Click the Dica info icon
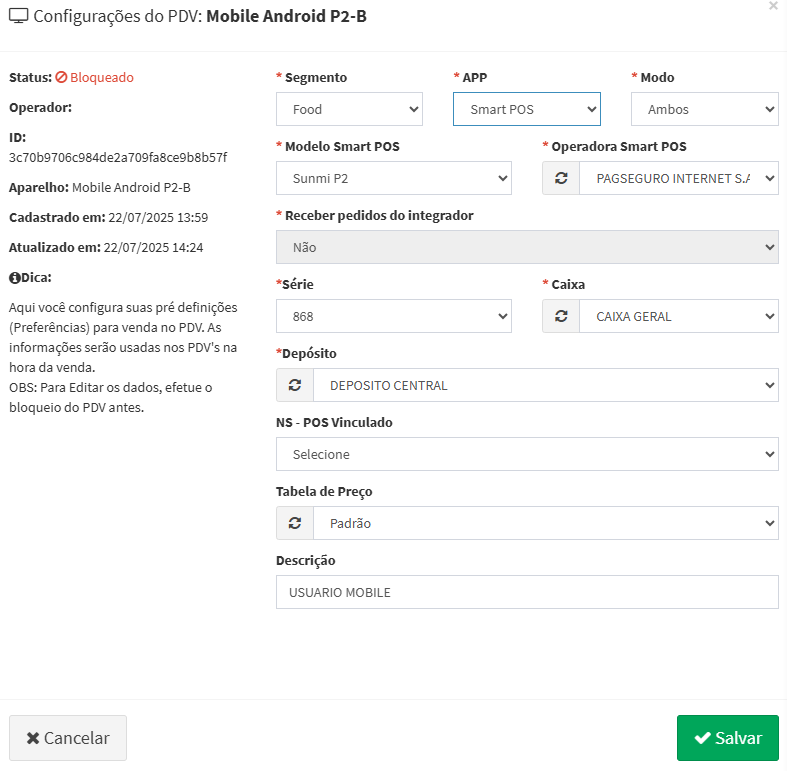The width and height of the screenshot is (789, 772). point(14,277)
